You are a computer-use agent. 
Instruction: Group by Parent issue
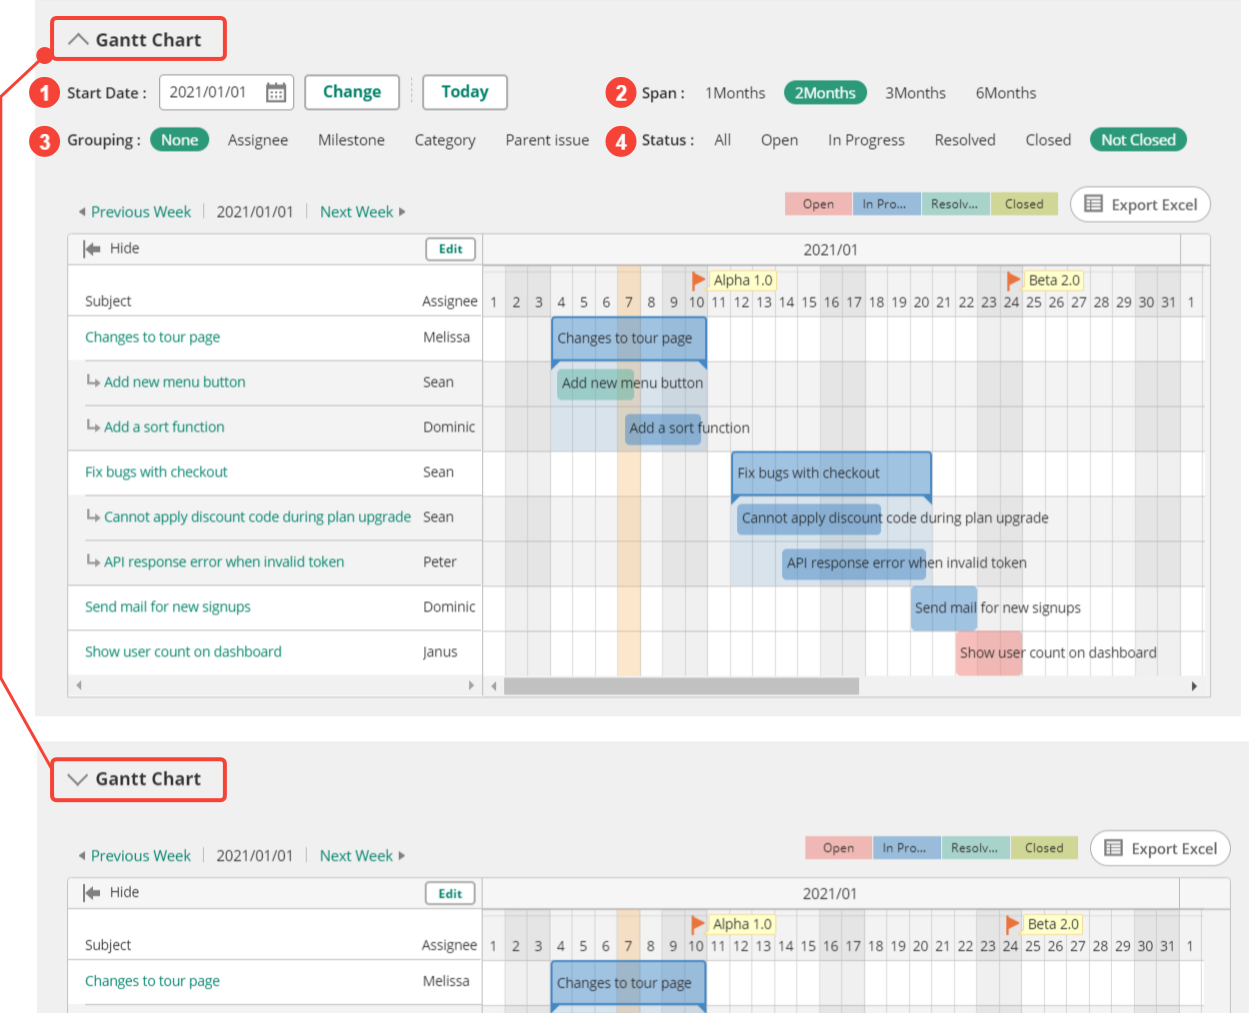[547, 140]
